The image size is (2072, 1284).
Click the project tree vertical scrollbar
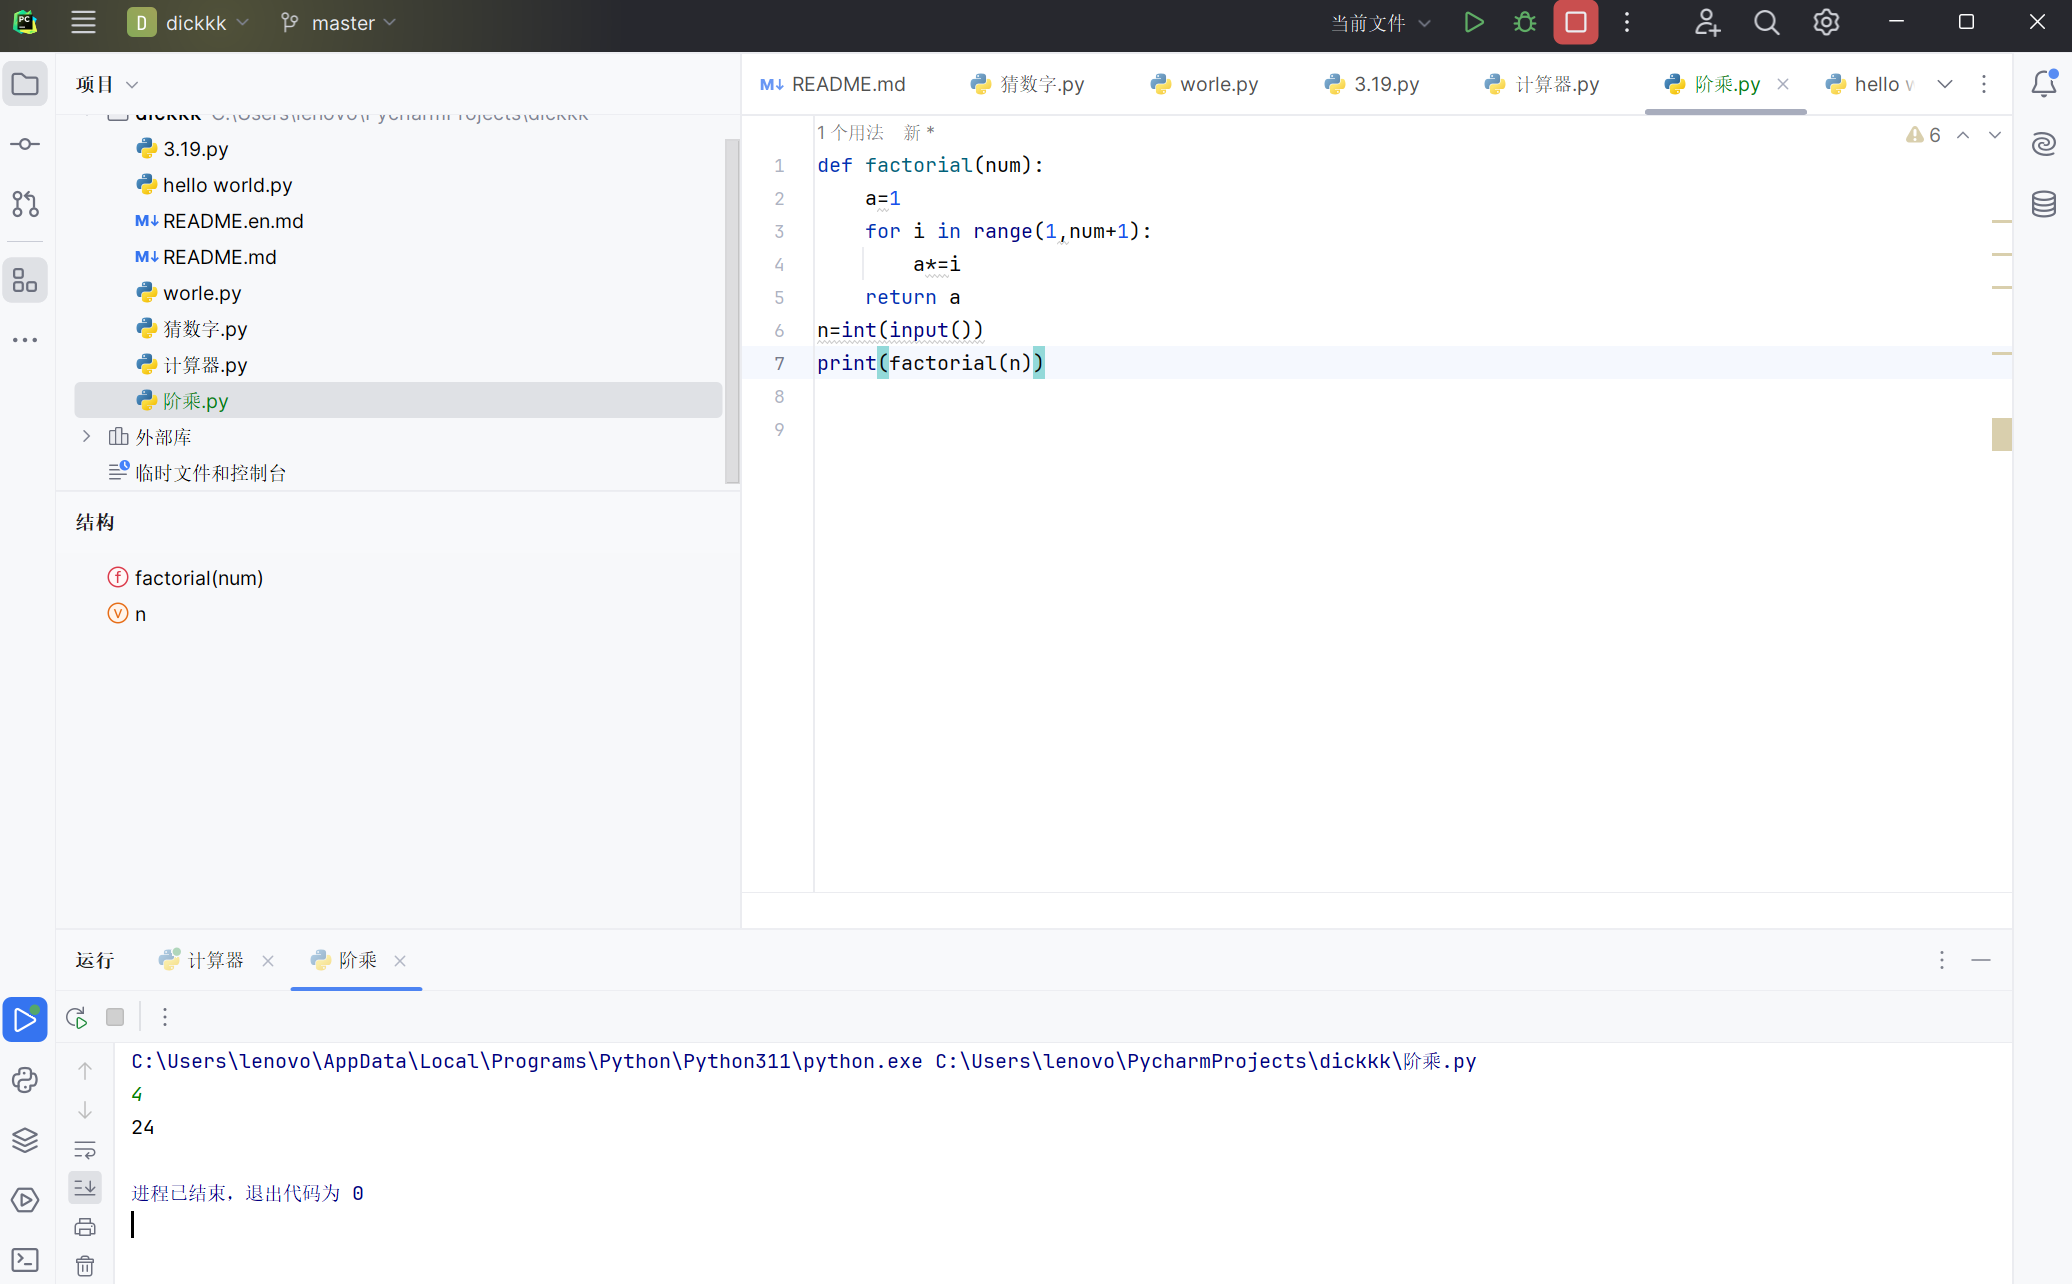click(x=732, y=310)
